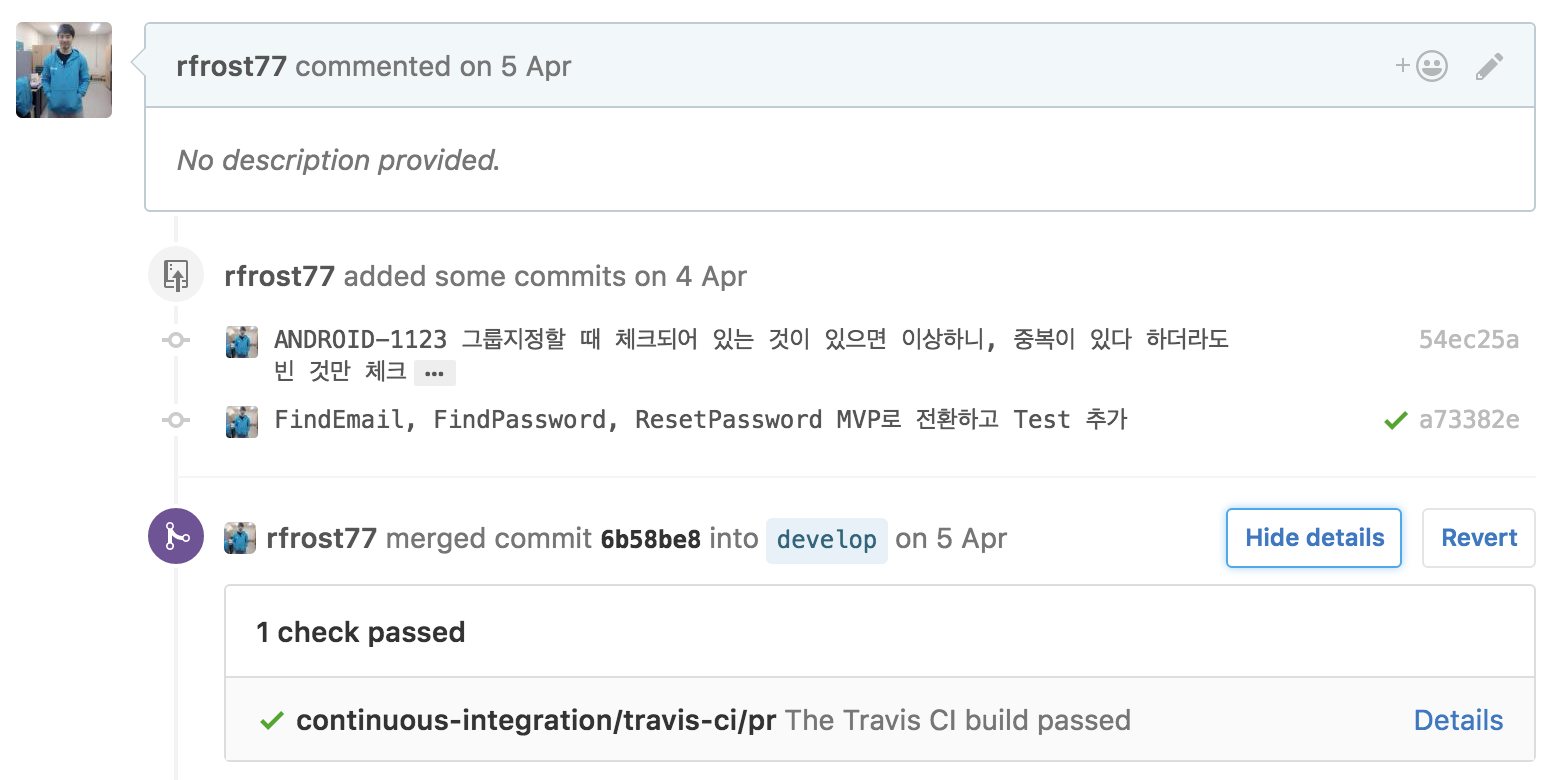
Task: Click small avatar in merged commit line
Action: tap(240, 538)
